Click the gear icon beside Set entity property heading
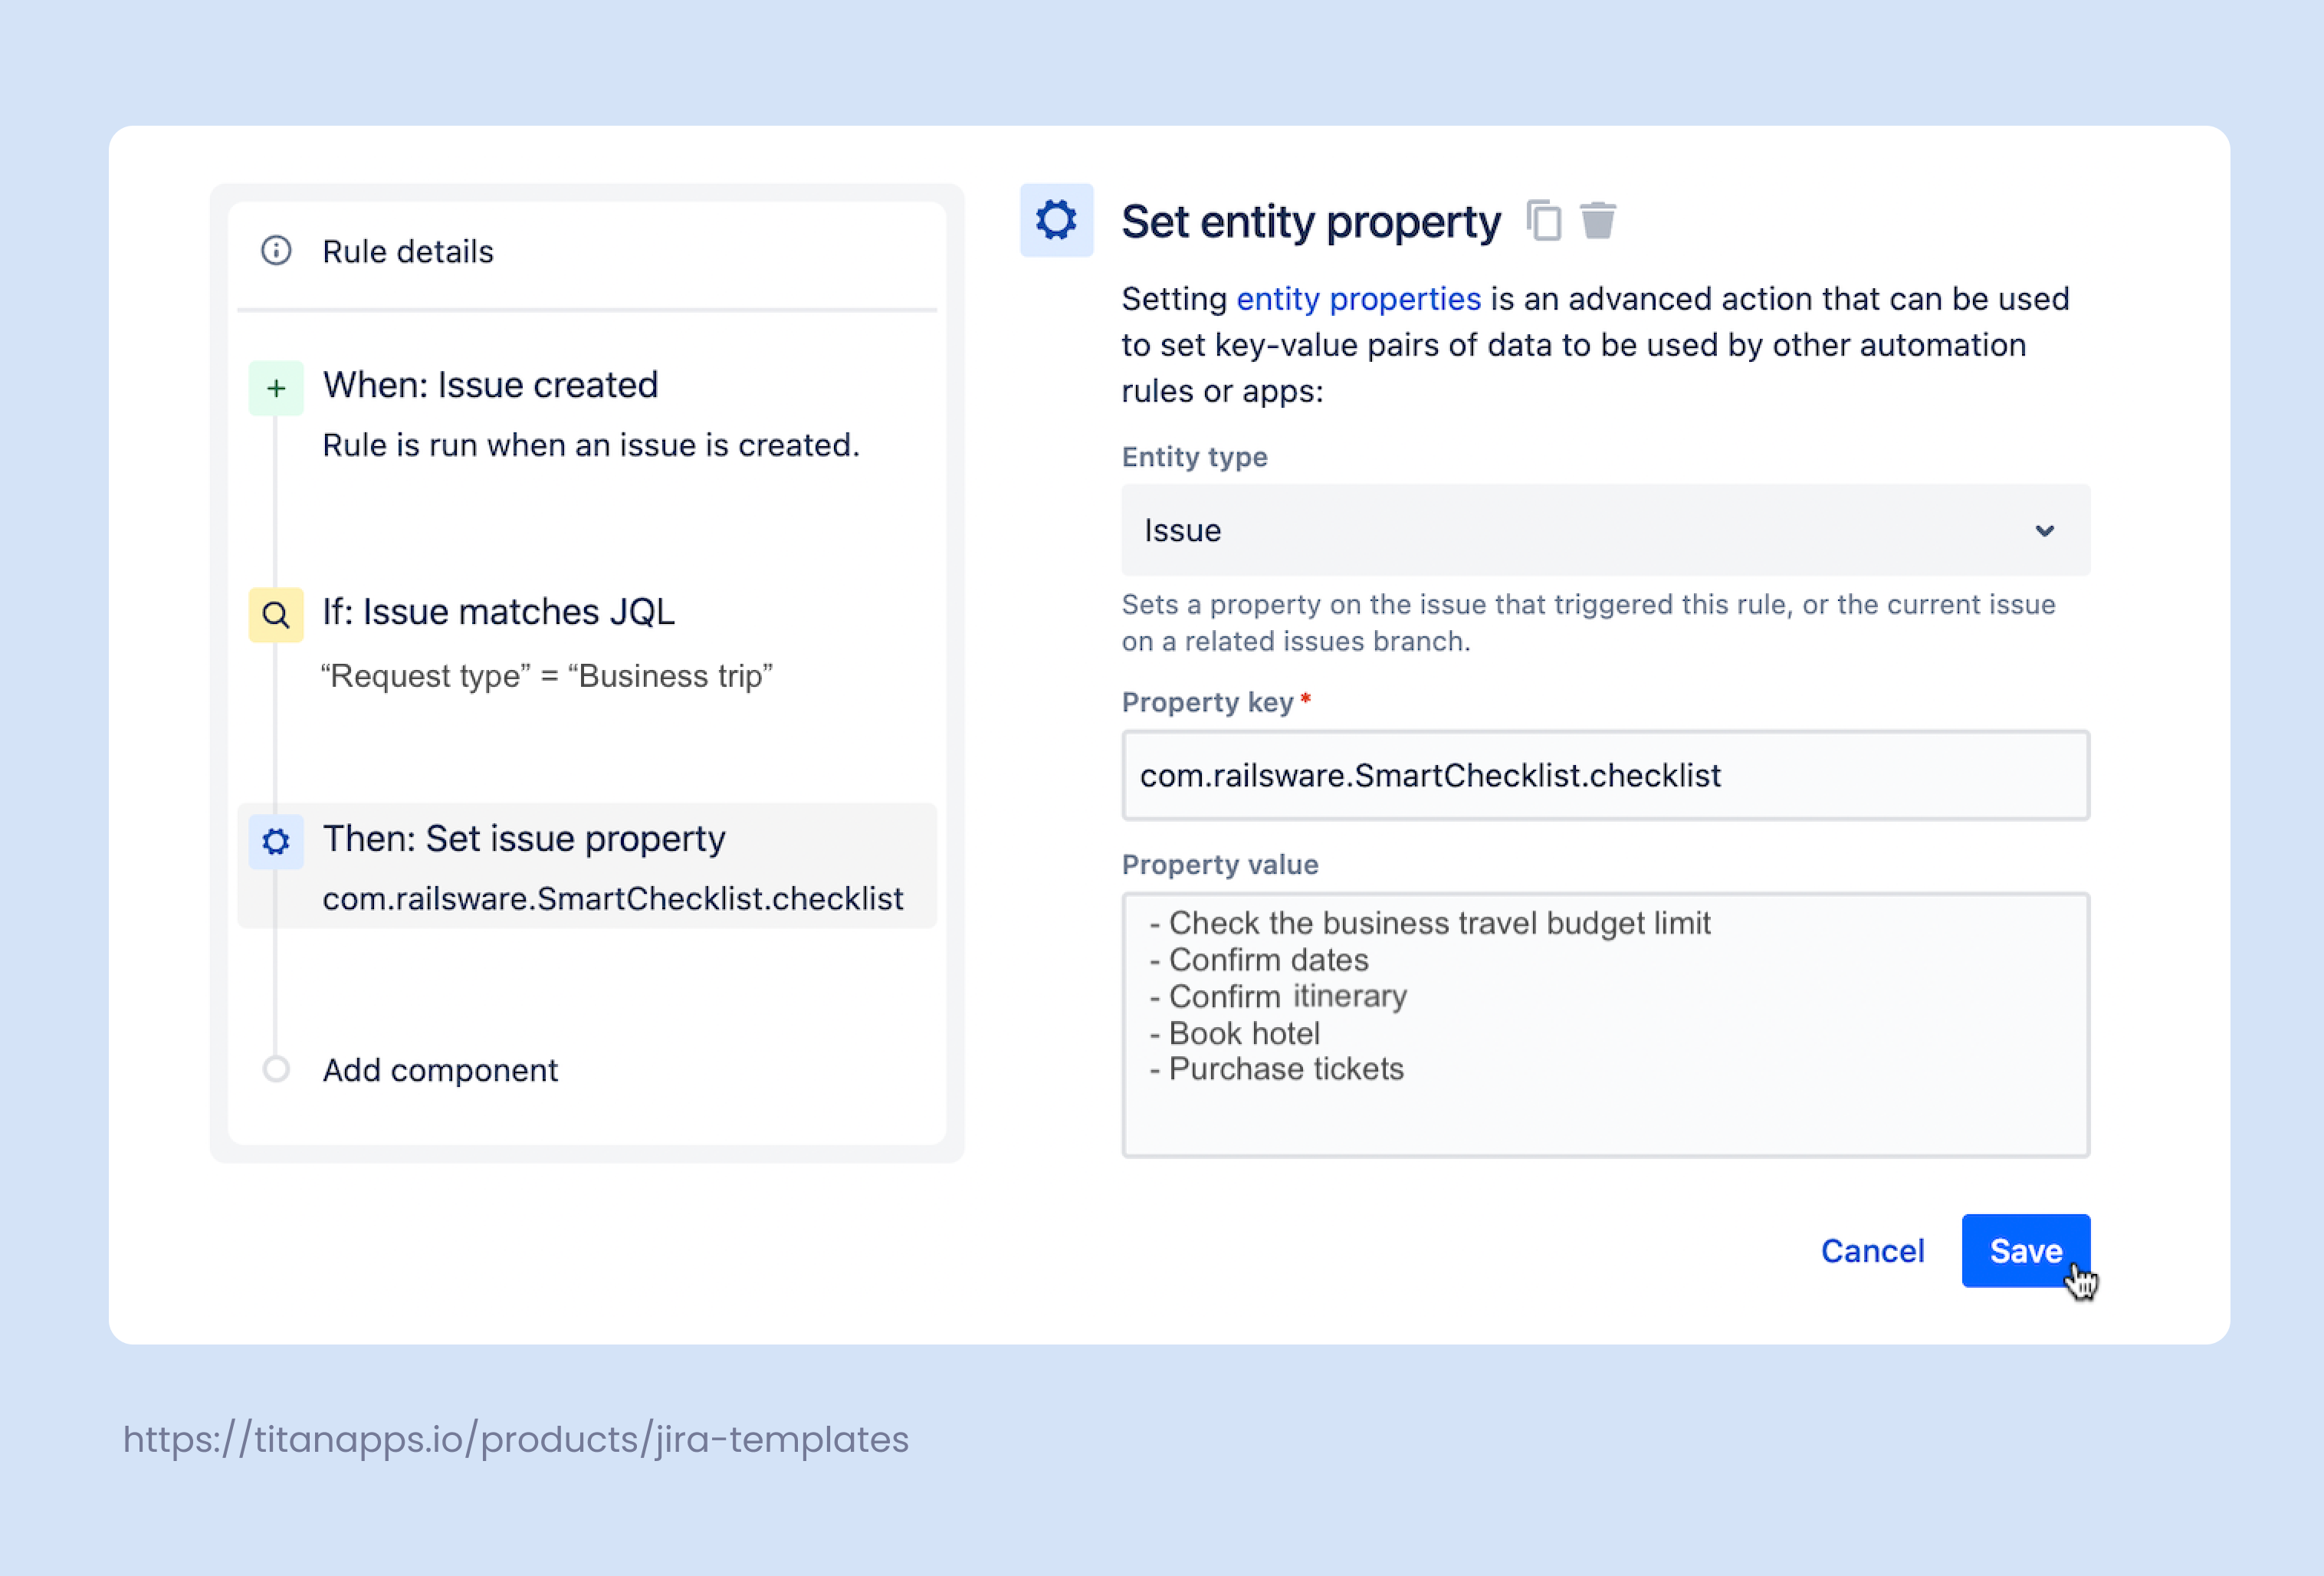The height and width of the screenshot is (1576, 2324). point(1056,220)
